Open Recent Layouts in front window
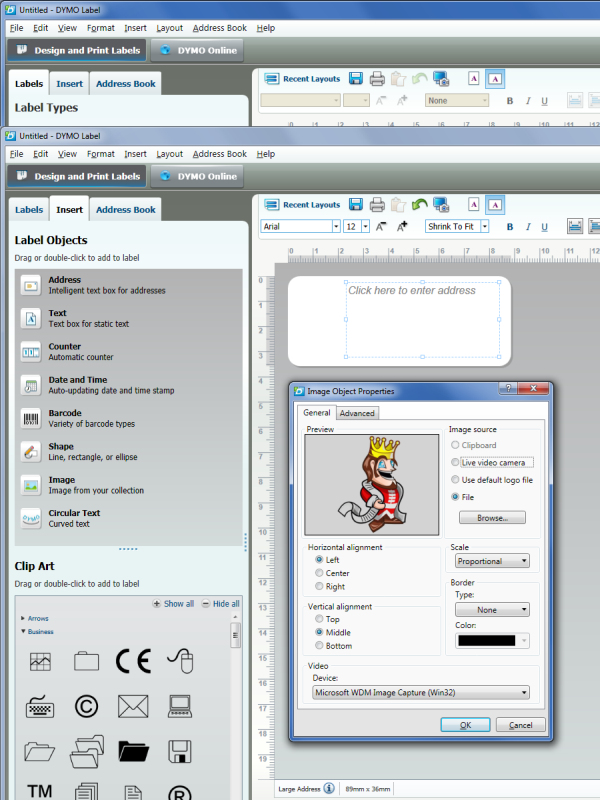Image resolution: width=600 pixels, height=800 pixels. (302, 205)
